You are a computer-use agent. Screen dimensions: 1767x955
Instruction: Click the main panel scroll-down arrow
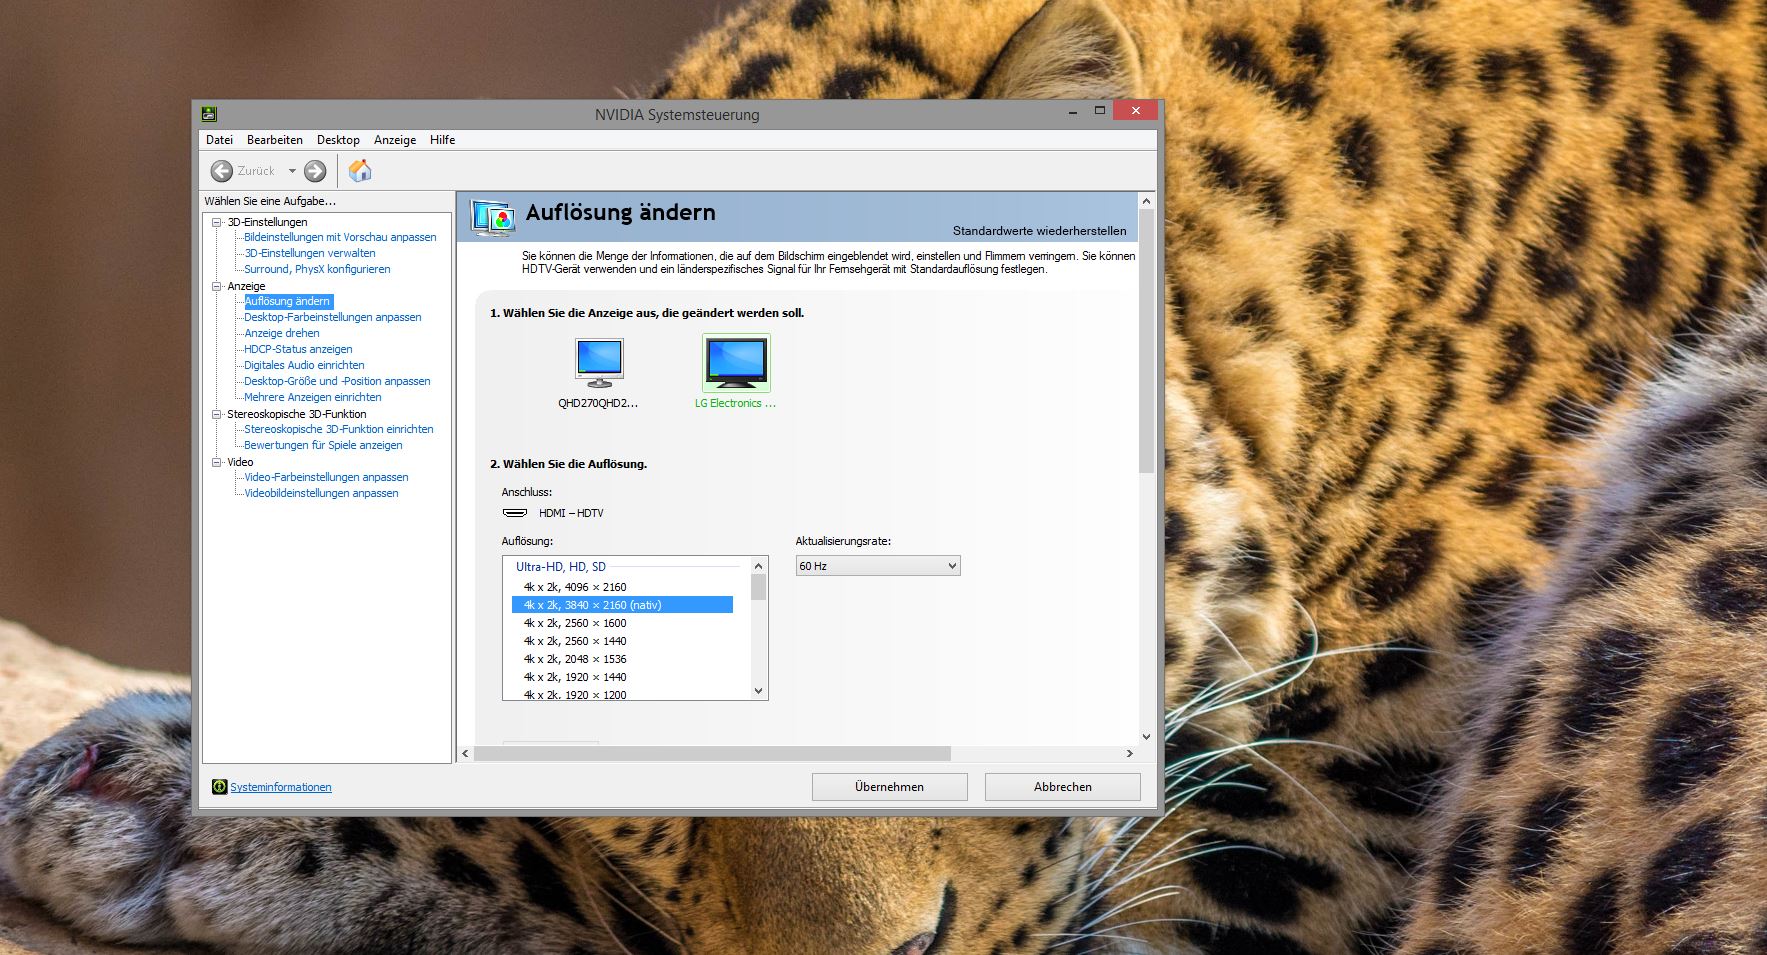tap(1146, 737)
